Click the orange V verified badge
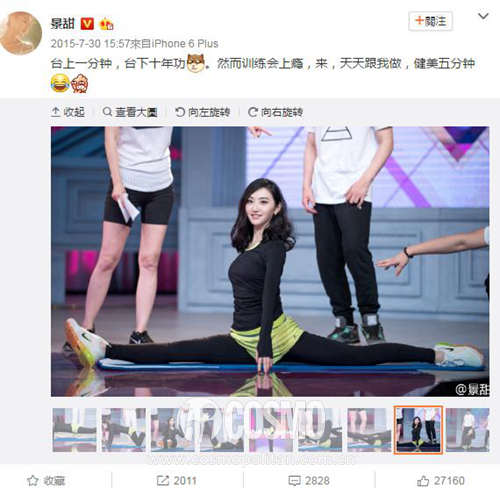500x488 pixels. click(x=87, y=24)
